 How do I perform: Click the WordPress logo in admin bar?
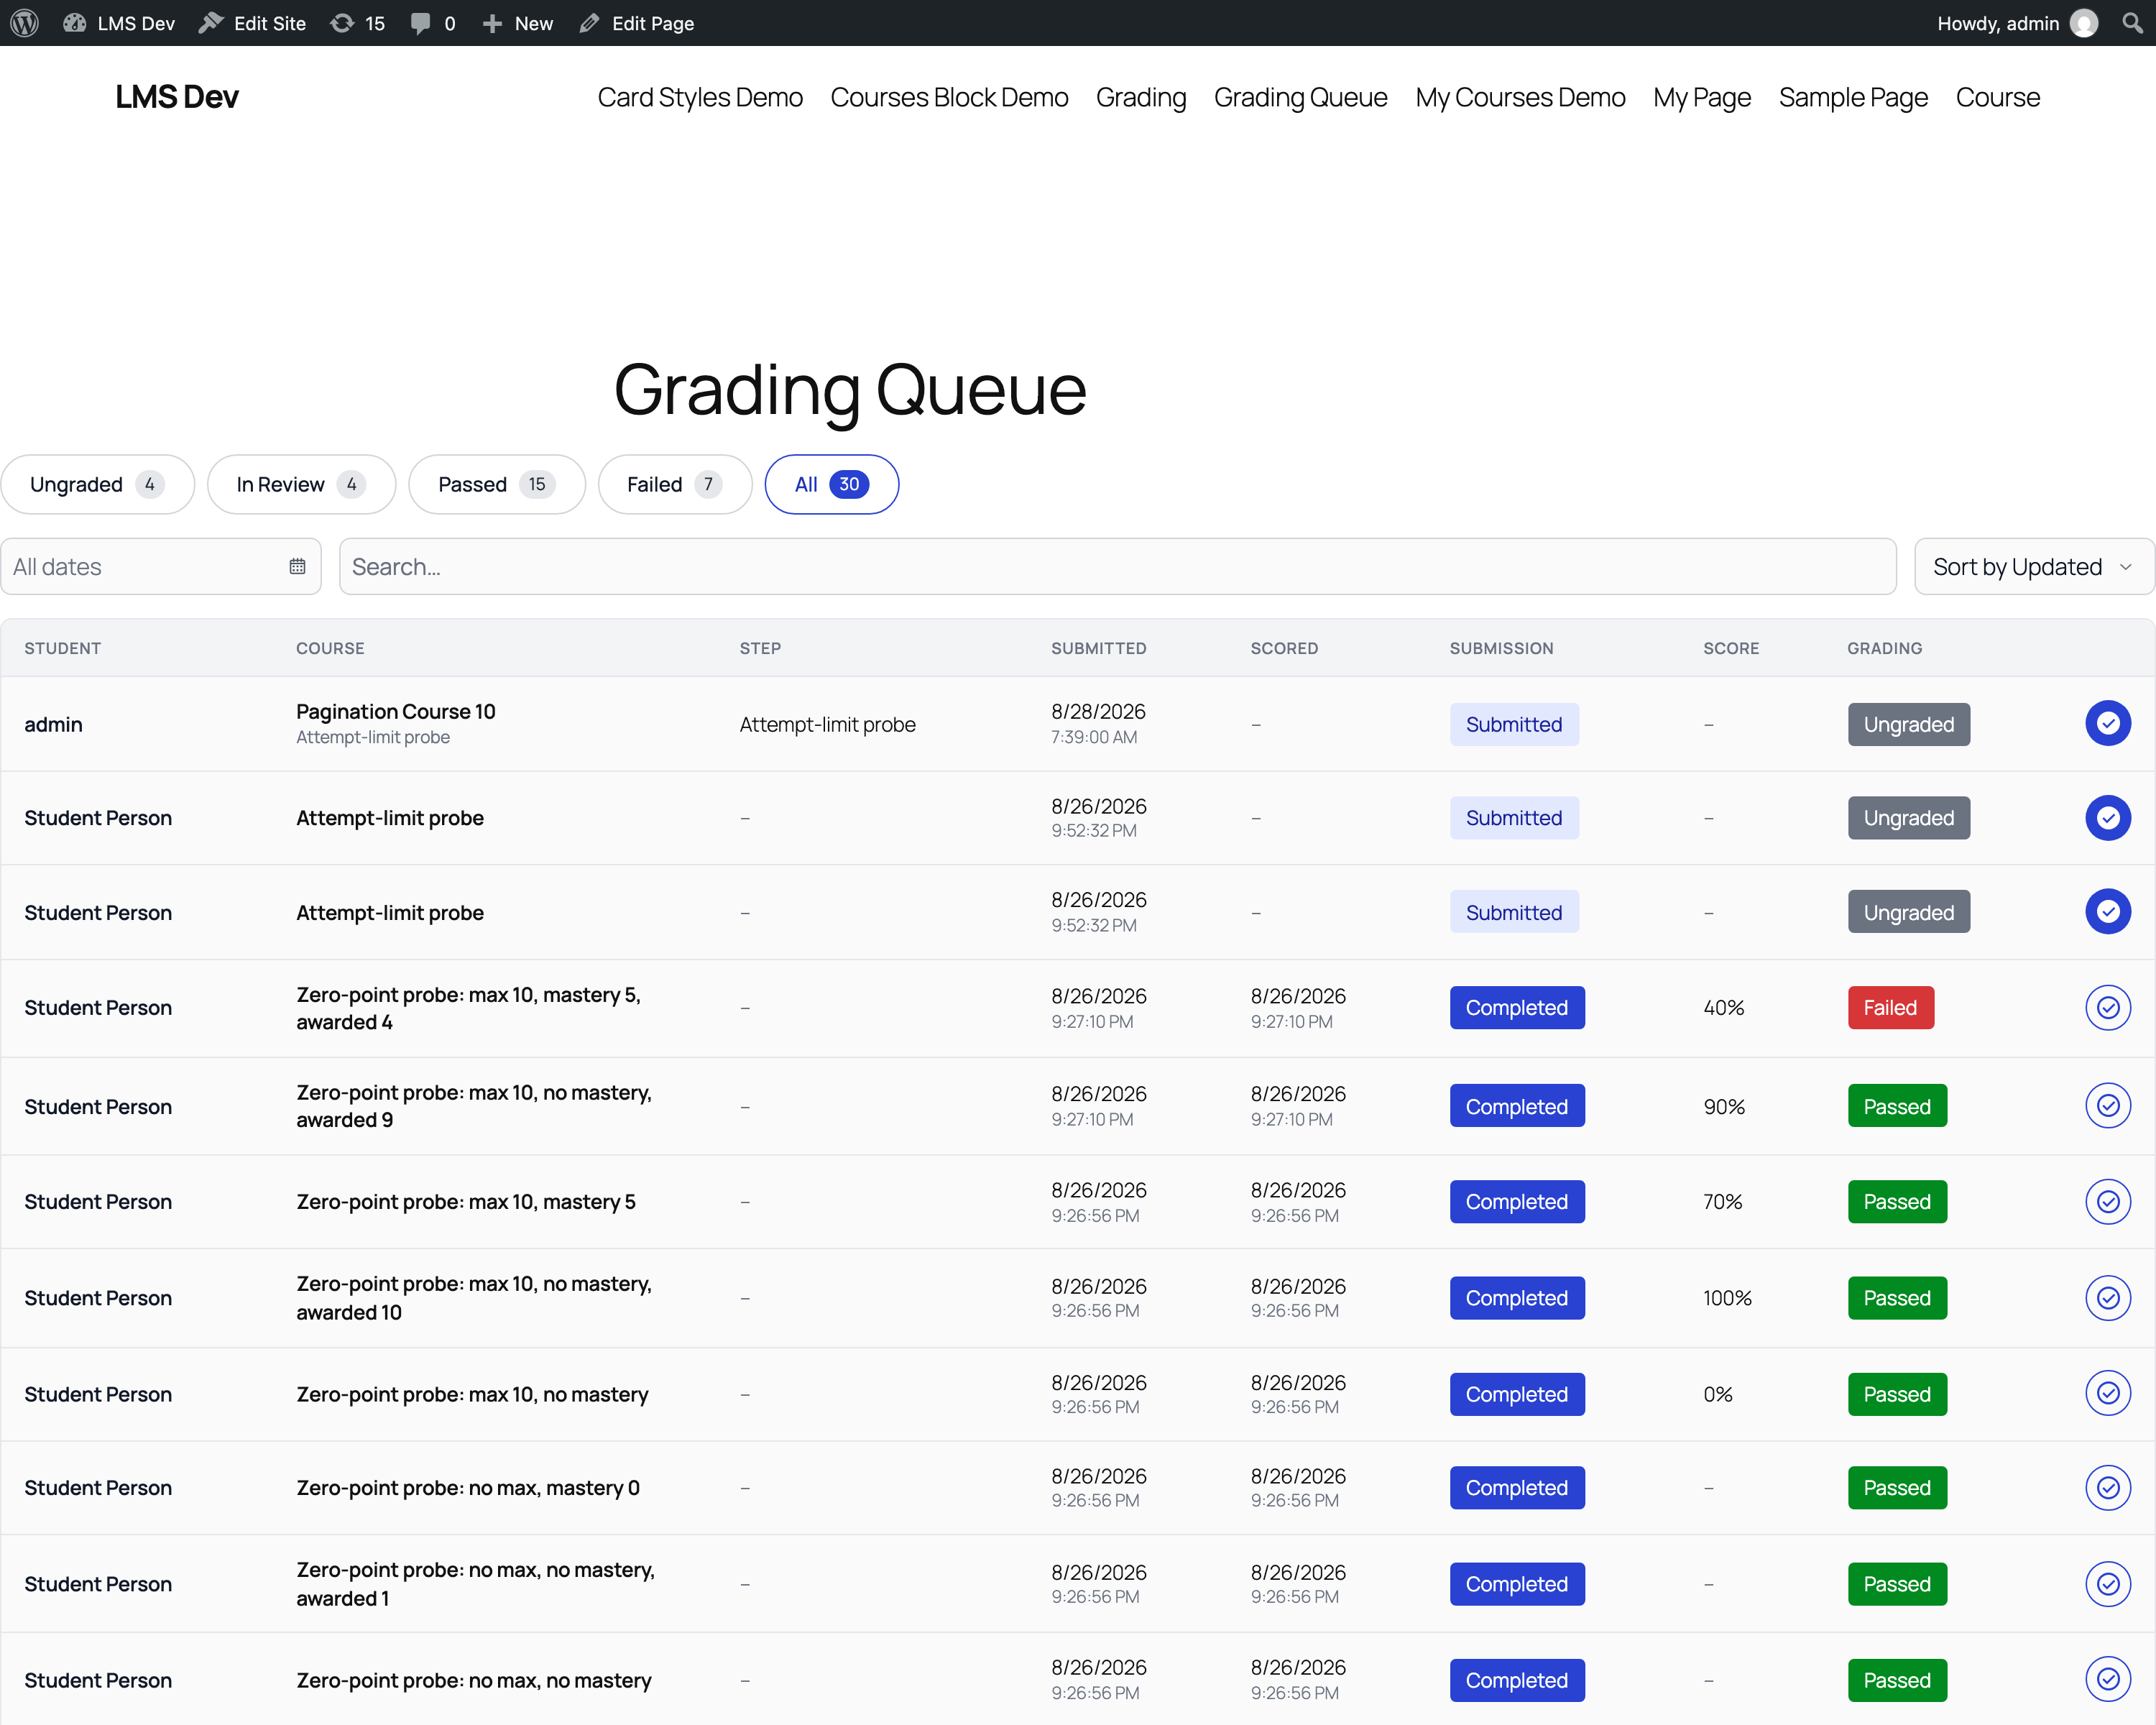pyautogui.click(x=24, y=23)
